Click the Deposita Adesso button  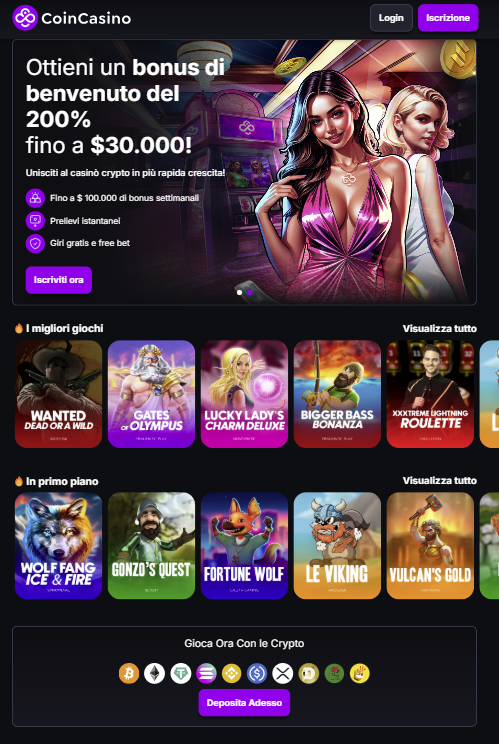coord(244,703)
